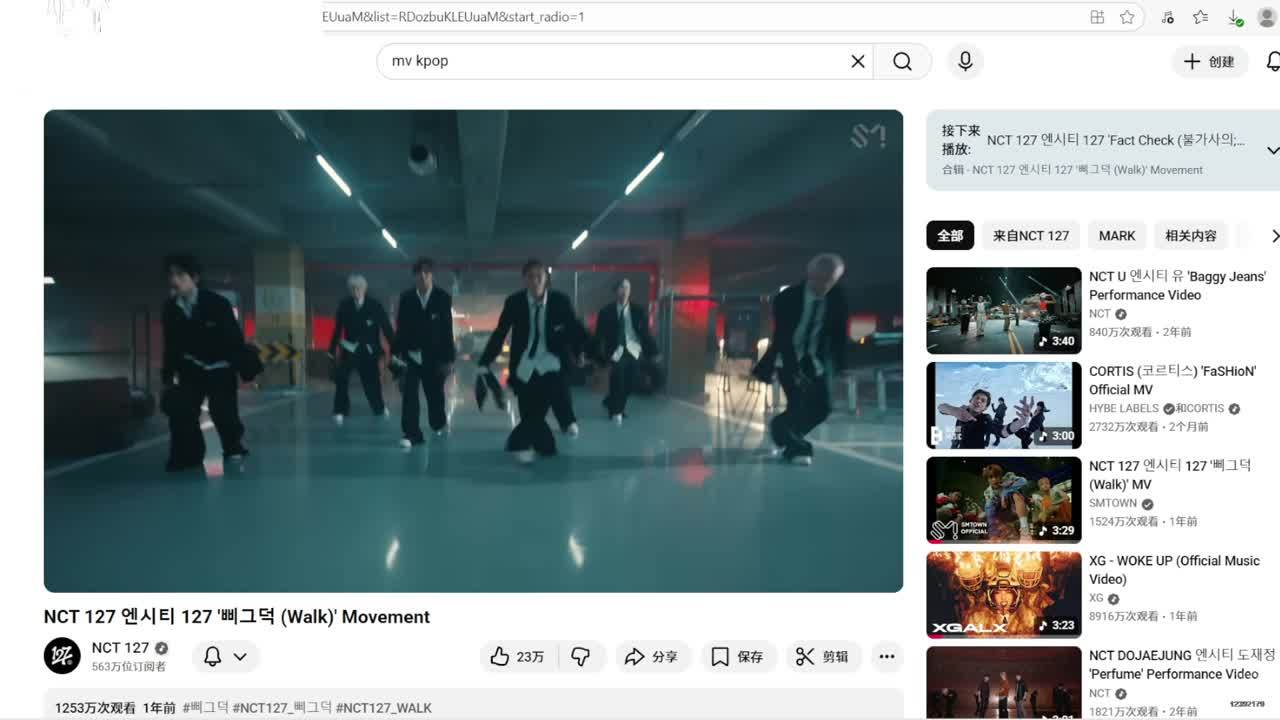Click the #NCT127_삐그덕 hashtag

pyautogui.click(x=282, y=708)
